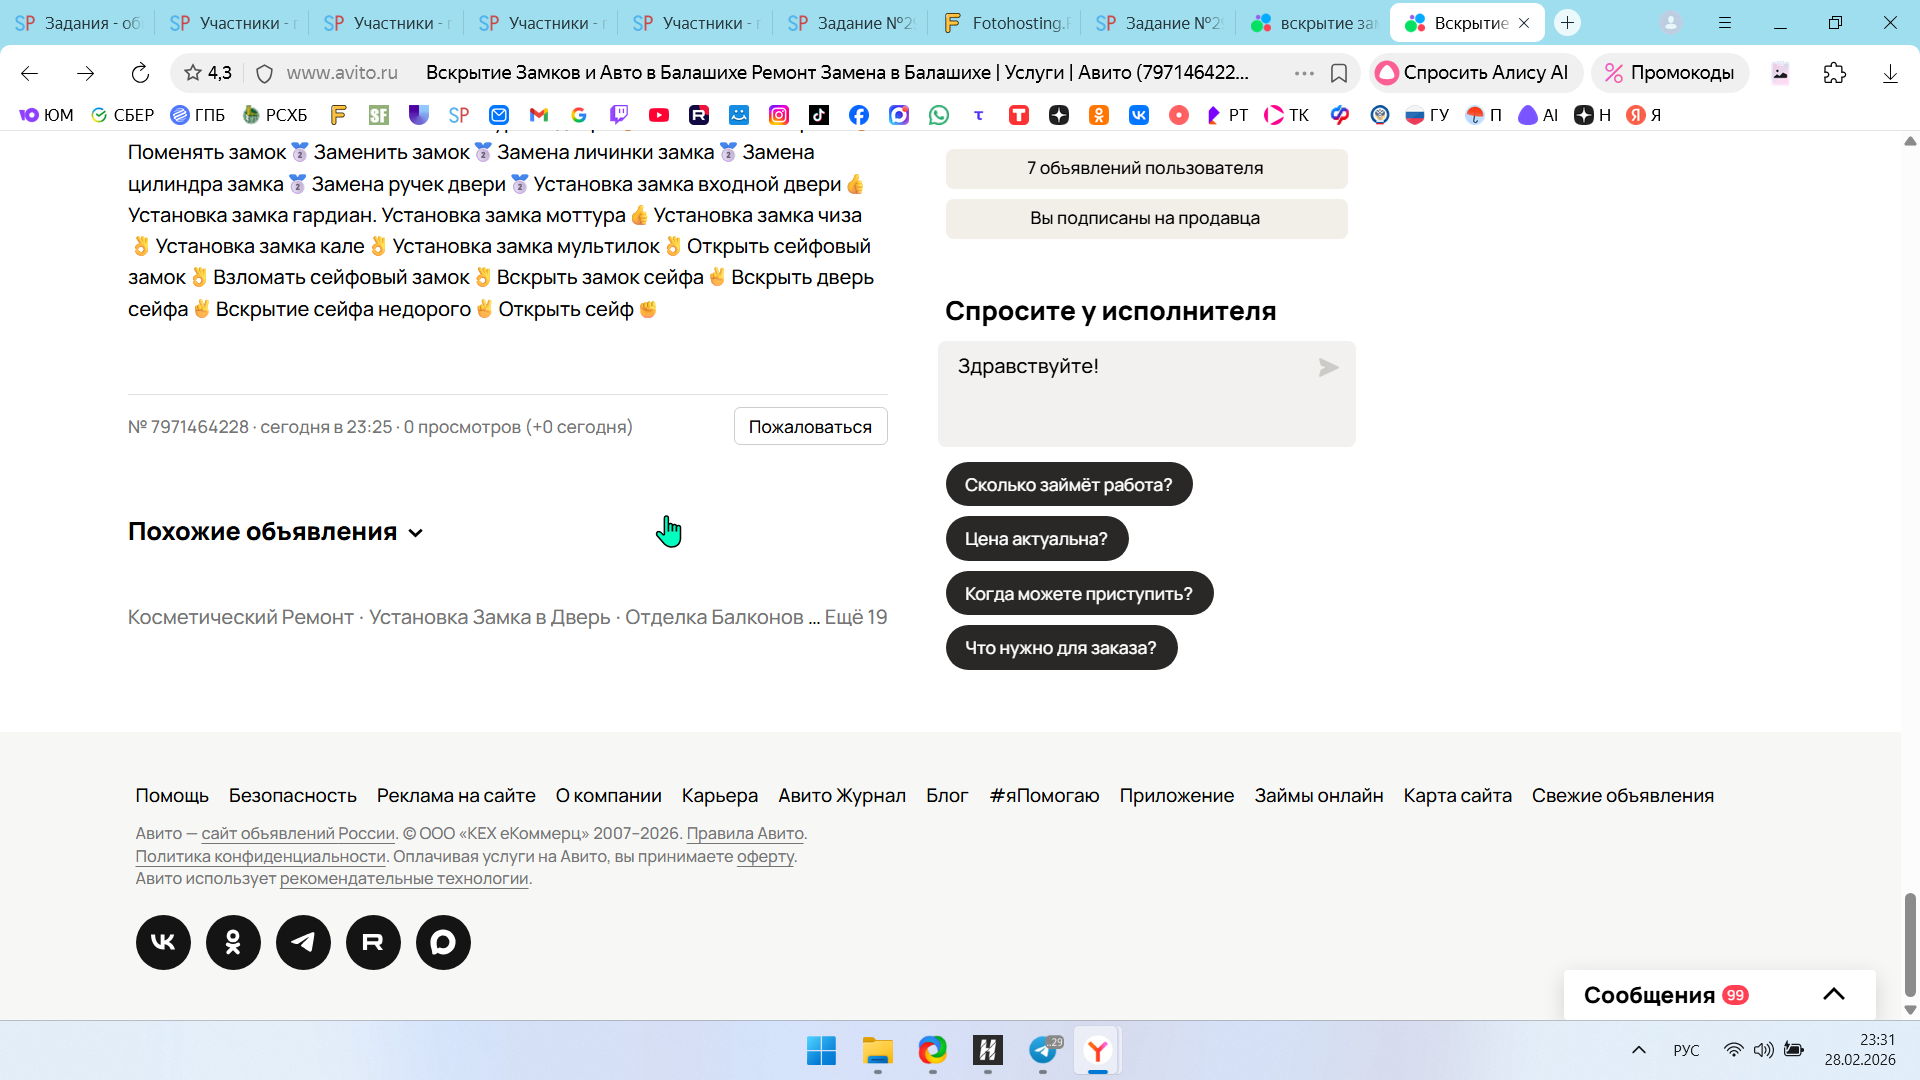Open VK social link in footer
1920x1080 pixels.
click(x=163, y=942)
